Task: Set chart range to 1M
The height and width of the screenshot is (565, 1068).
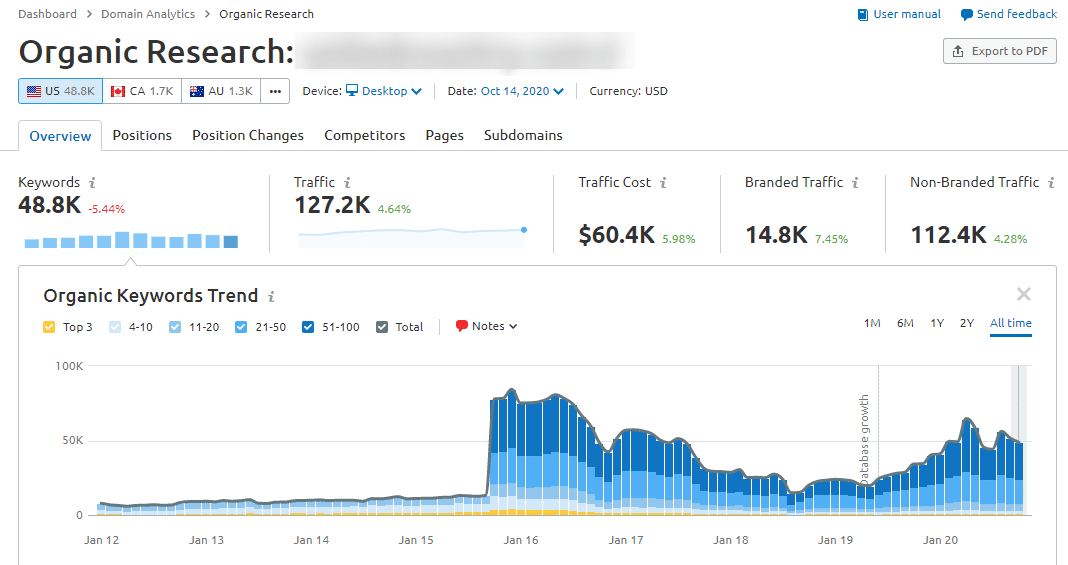Action: click(872, 323)
